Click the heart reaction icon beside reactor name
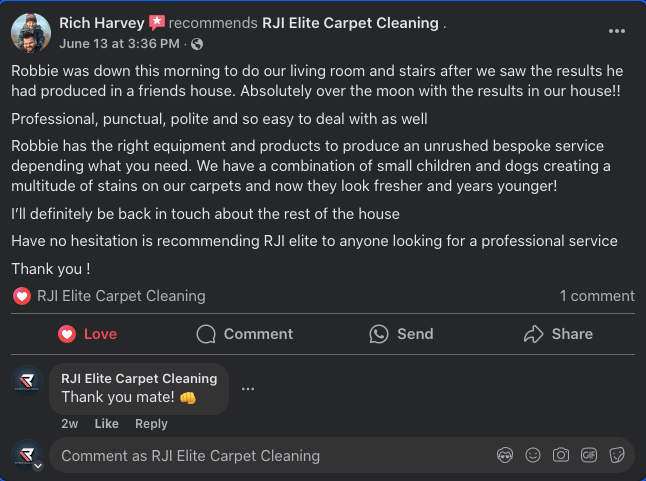 (x=22, y=296)
